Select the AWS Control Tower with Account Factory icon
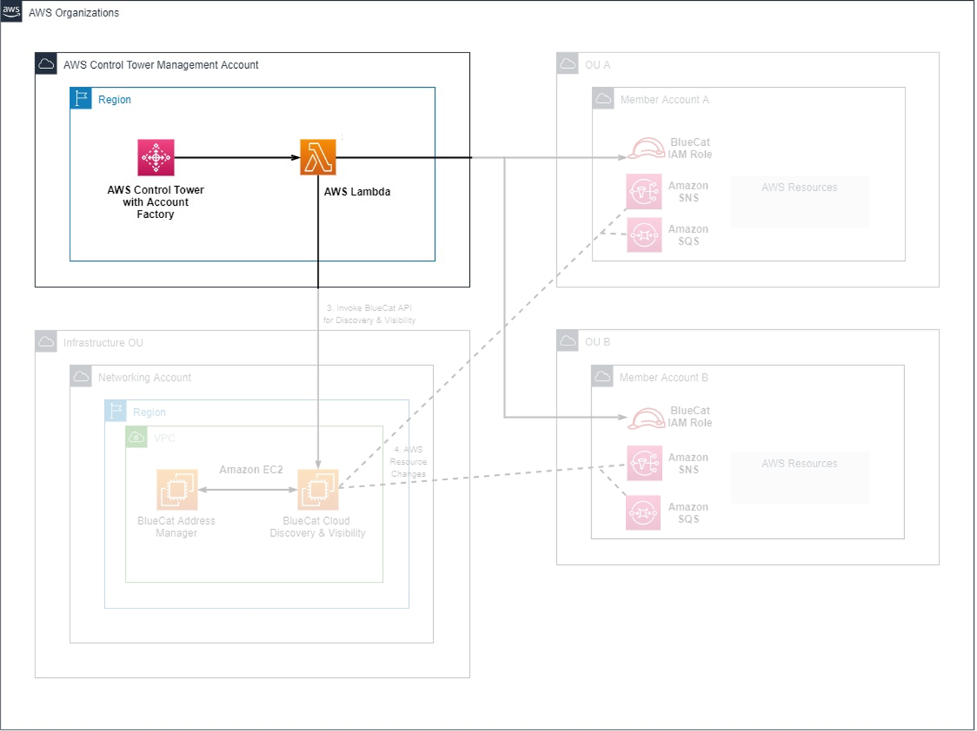 point(155,157)
